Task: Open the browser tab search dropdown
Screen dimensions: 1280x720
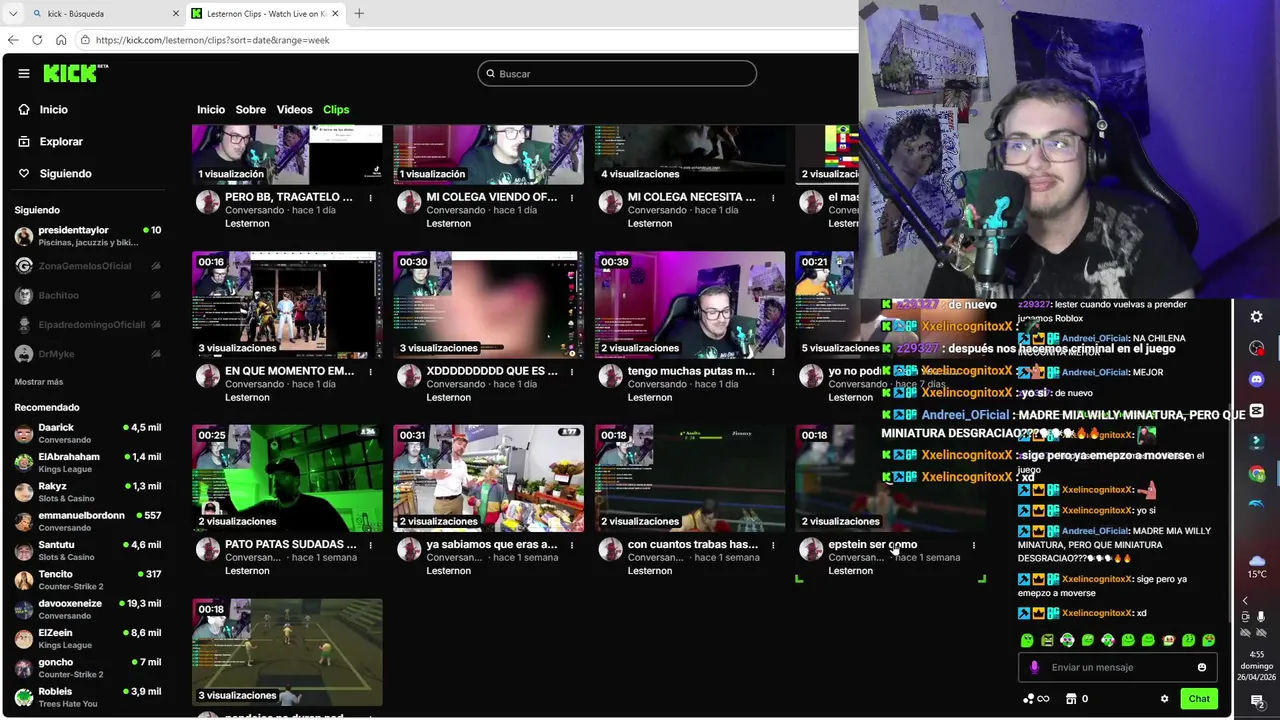Action: pyautogui.click(x=13, y=14)
